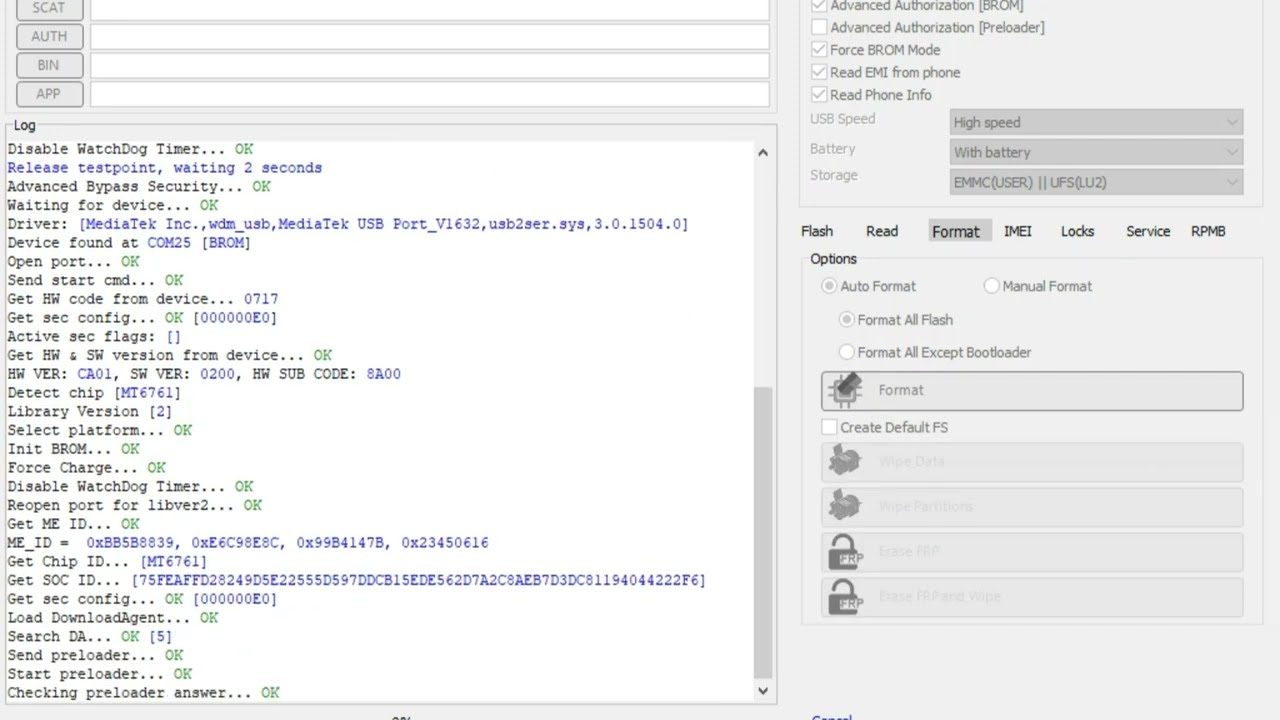
Task: Open the USB Speed dropdown
Action: pos(1096,122)
